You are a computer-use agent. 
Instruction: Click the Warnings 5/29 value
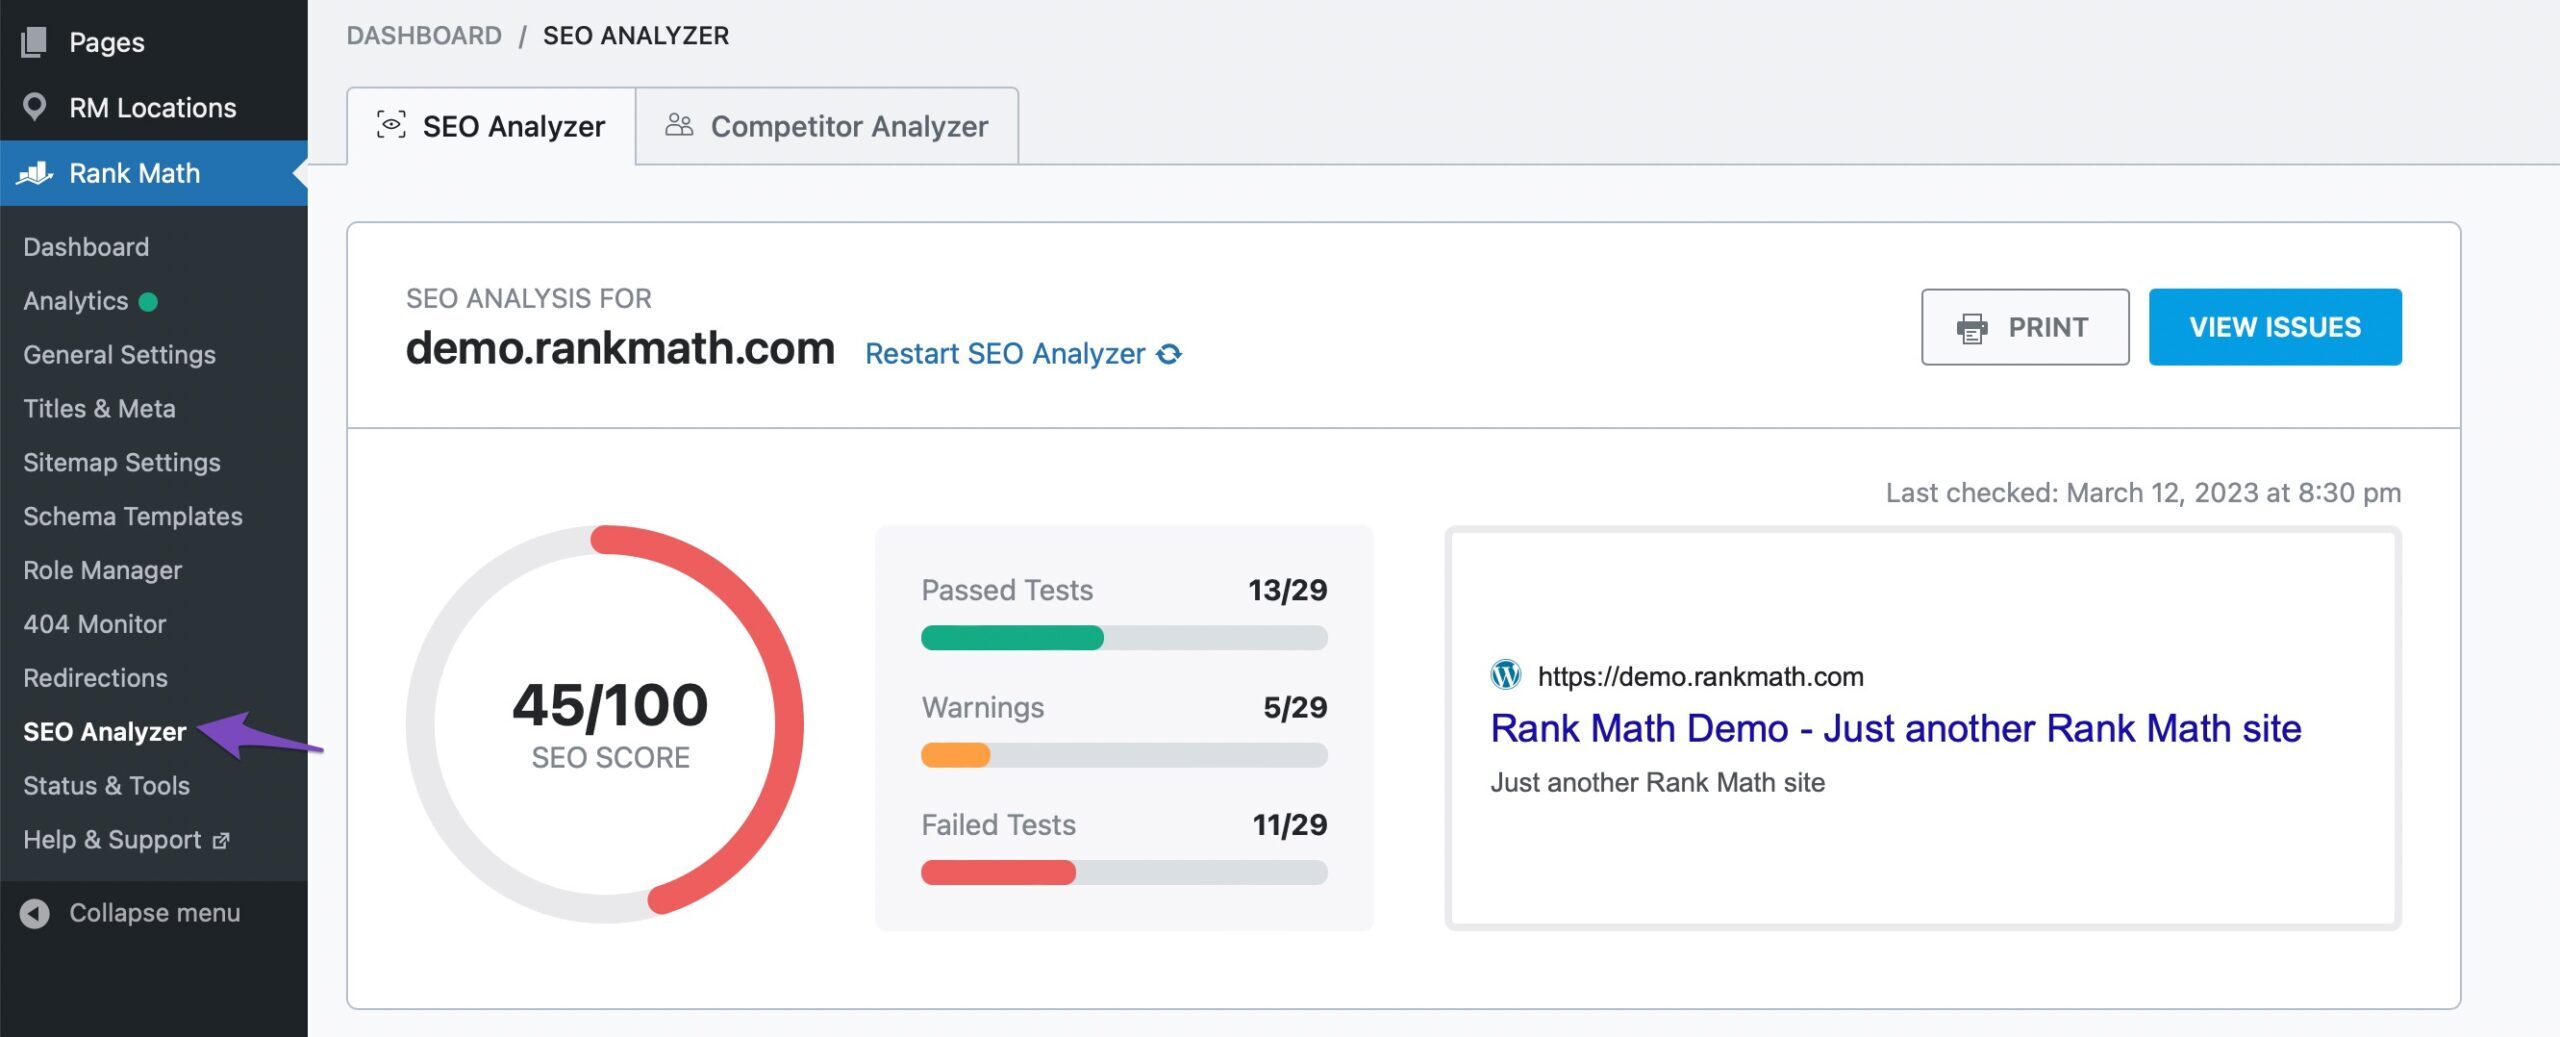tap(1295, 708)
